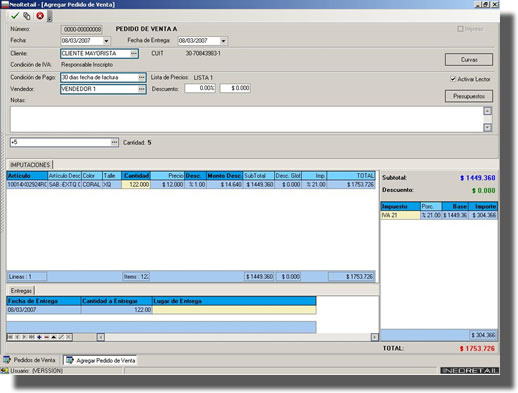This screenshot has width=518, height=393.
Task: Click the TOTAL column header
Action: pos(351,176)
